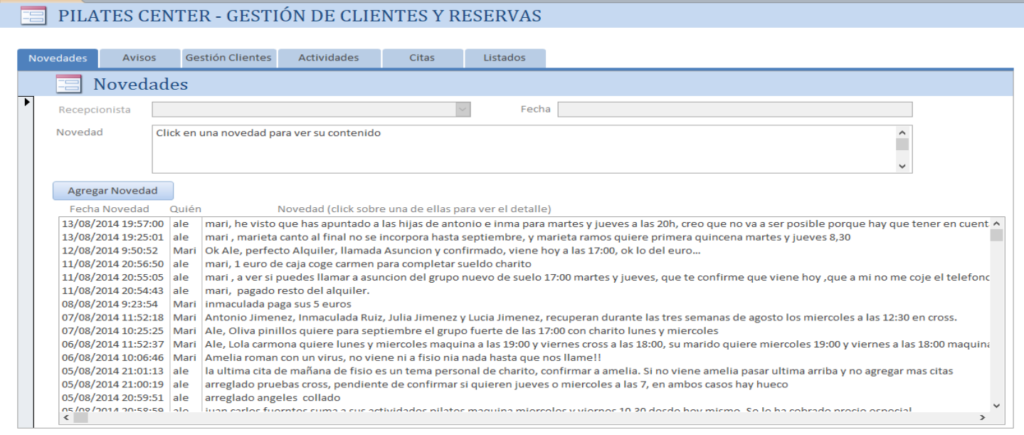Image resolution: width=1024 pixels, height=435 pixels.
Task: Click scroll-down arrow of Novedad text box
Action: pyautogui.click(x=903, y=166)
